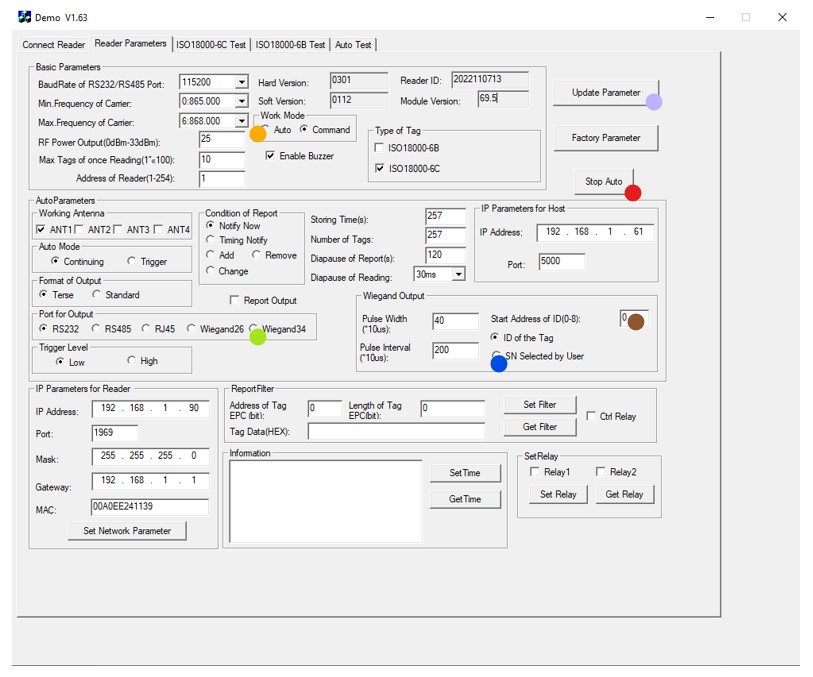
Task: Click the Update Parameter button
Action: [606, 93]
